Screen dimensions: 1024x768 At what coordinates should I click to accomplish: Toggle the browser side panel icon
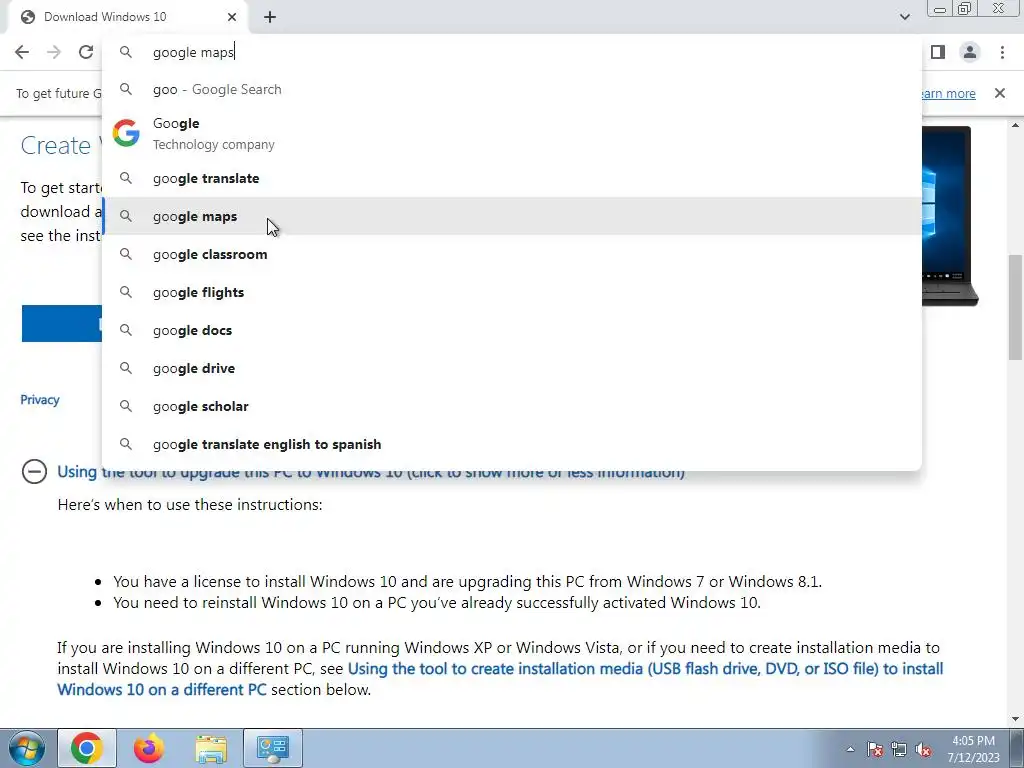pos(938,52)
